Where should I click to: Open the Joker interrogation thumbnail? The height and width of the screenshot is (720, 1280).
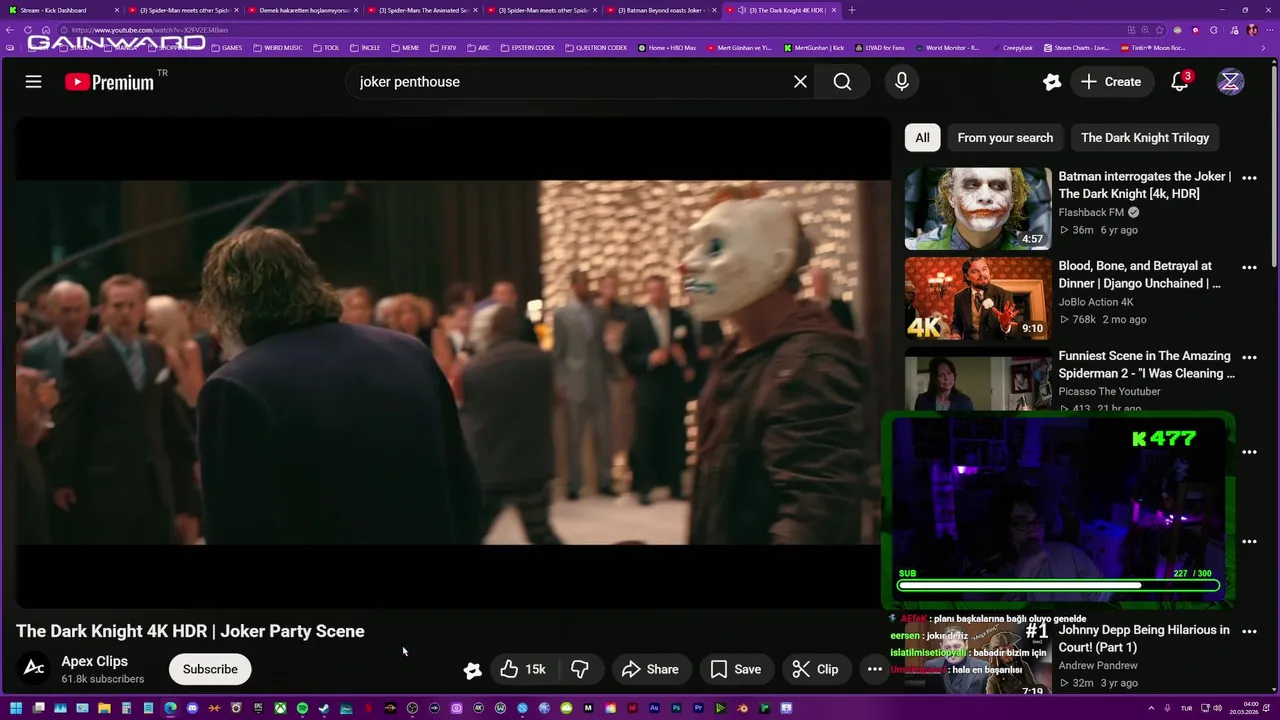pyautogui.click(x=978, y=208)
